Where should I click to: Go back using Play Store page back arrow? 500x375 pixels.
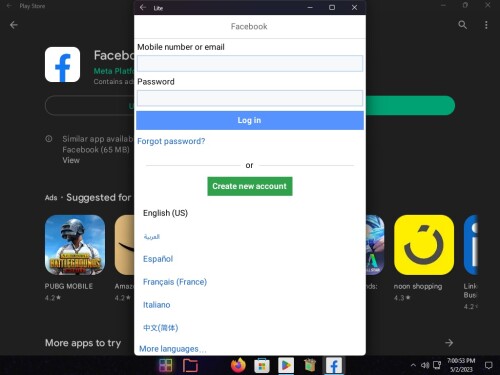(14, 25)
